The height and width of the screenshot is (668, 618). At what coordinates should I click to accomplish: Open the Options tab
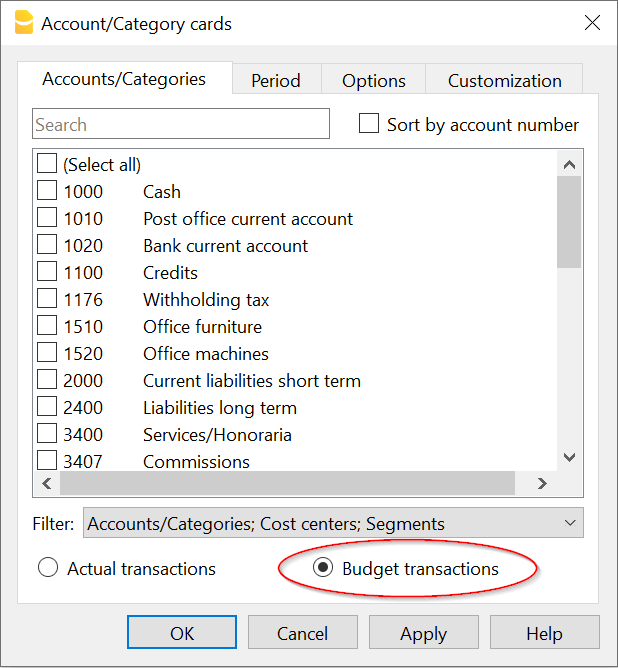[374, 81]
